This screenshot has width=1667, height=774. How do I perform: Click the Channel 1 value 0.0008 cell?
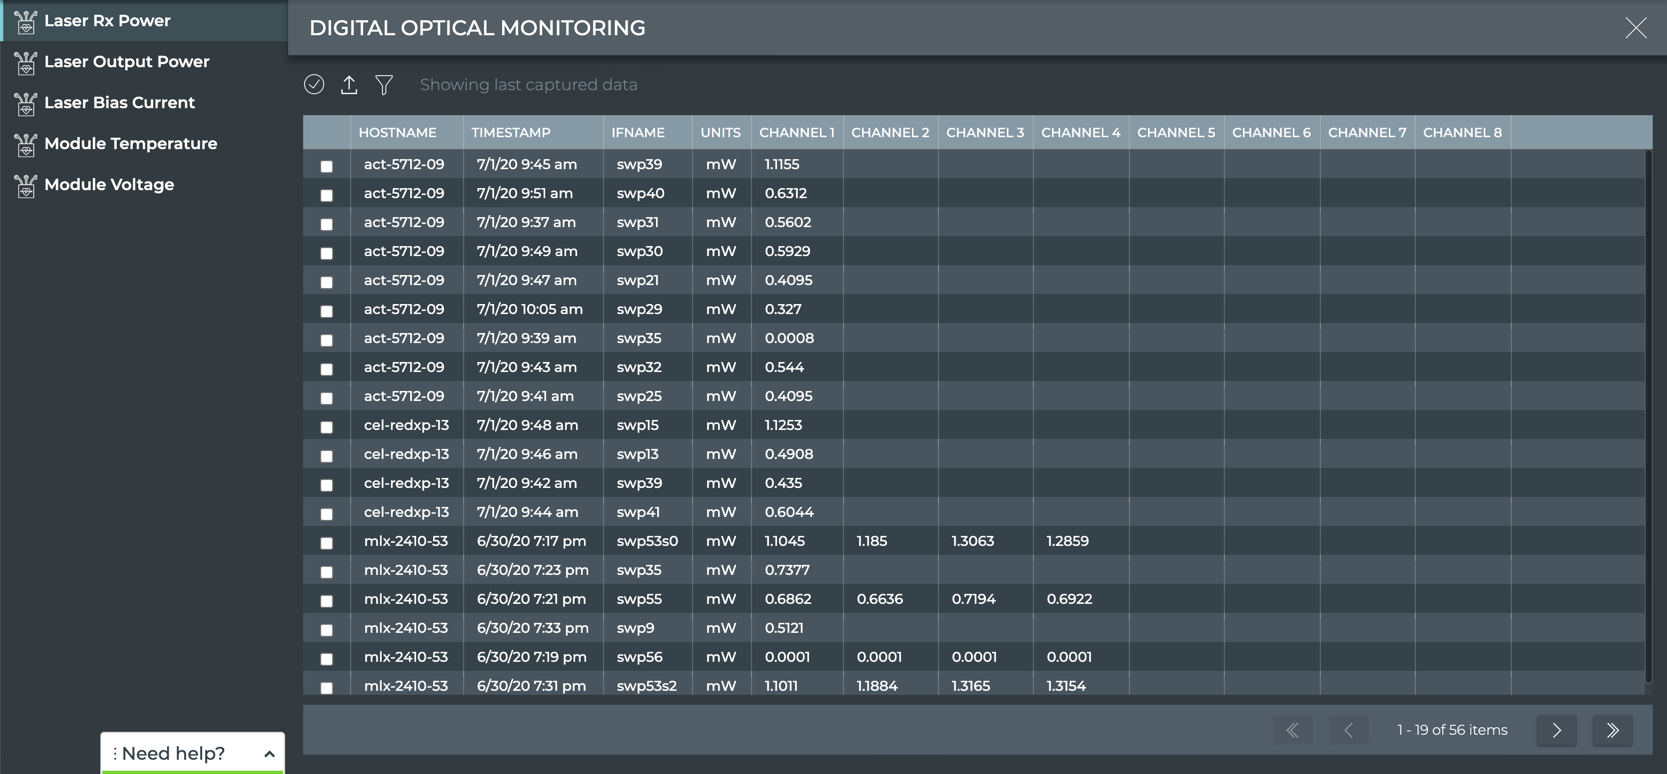pyautogui.click(x=789, y=339)
